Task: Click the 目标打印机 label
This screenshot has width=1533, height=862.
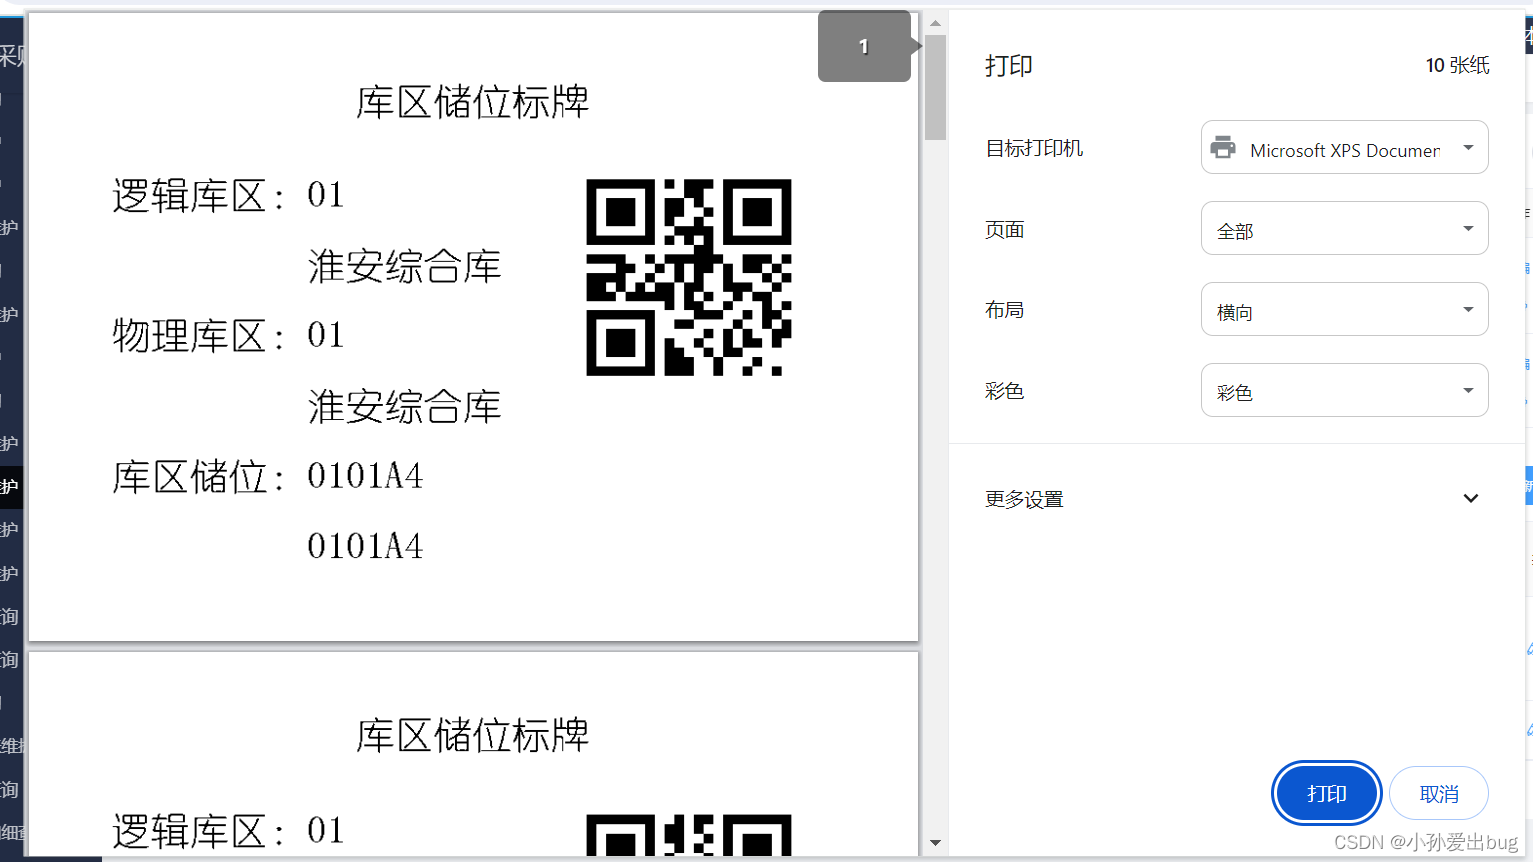Action: pyautogui.click(x=1034, y=148)
